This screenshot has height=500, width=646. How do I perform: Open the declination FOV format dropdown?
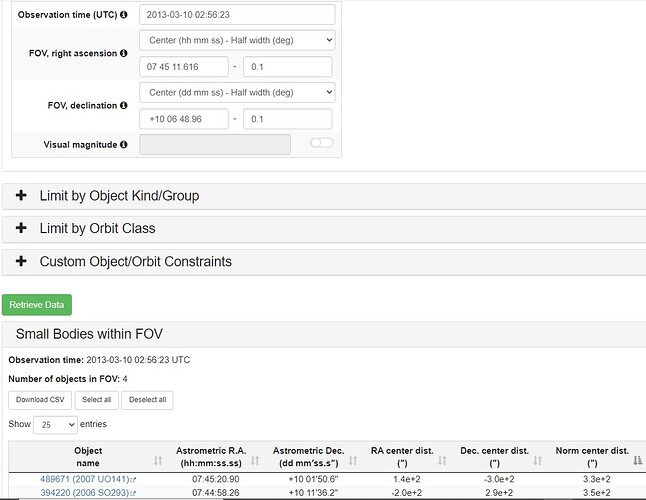point(237,93)
